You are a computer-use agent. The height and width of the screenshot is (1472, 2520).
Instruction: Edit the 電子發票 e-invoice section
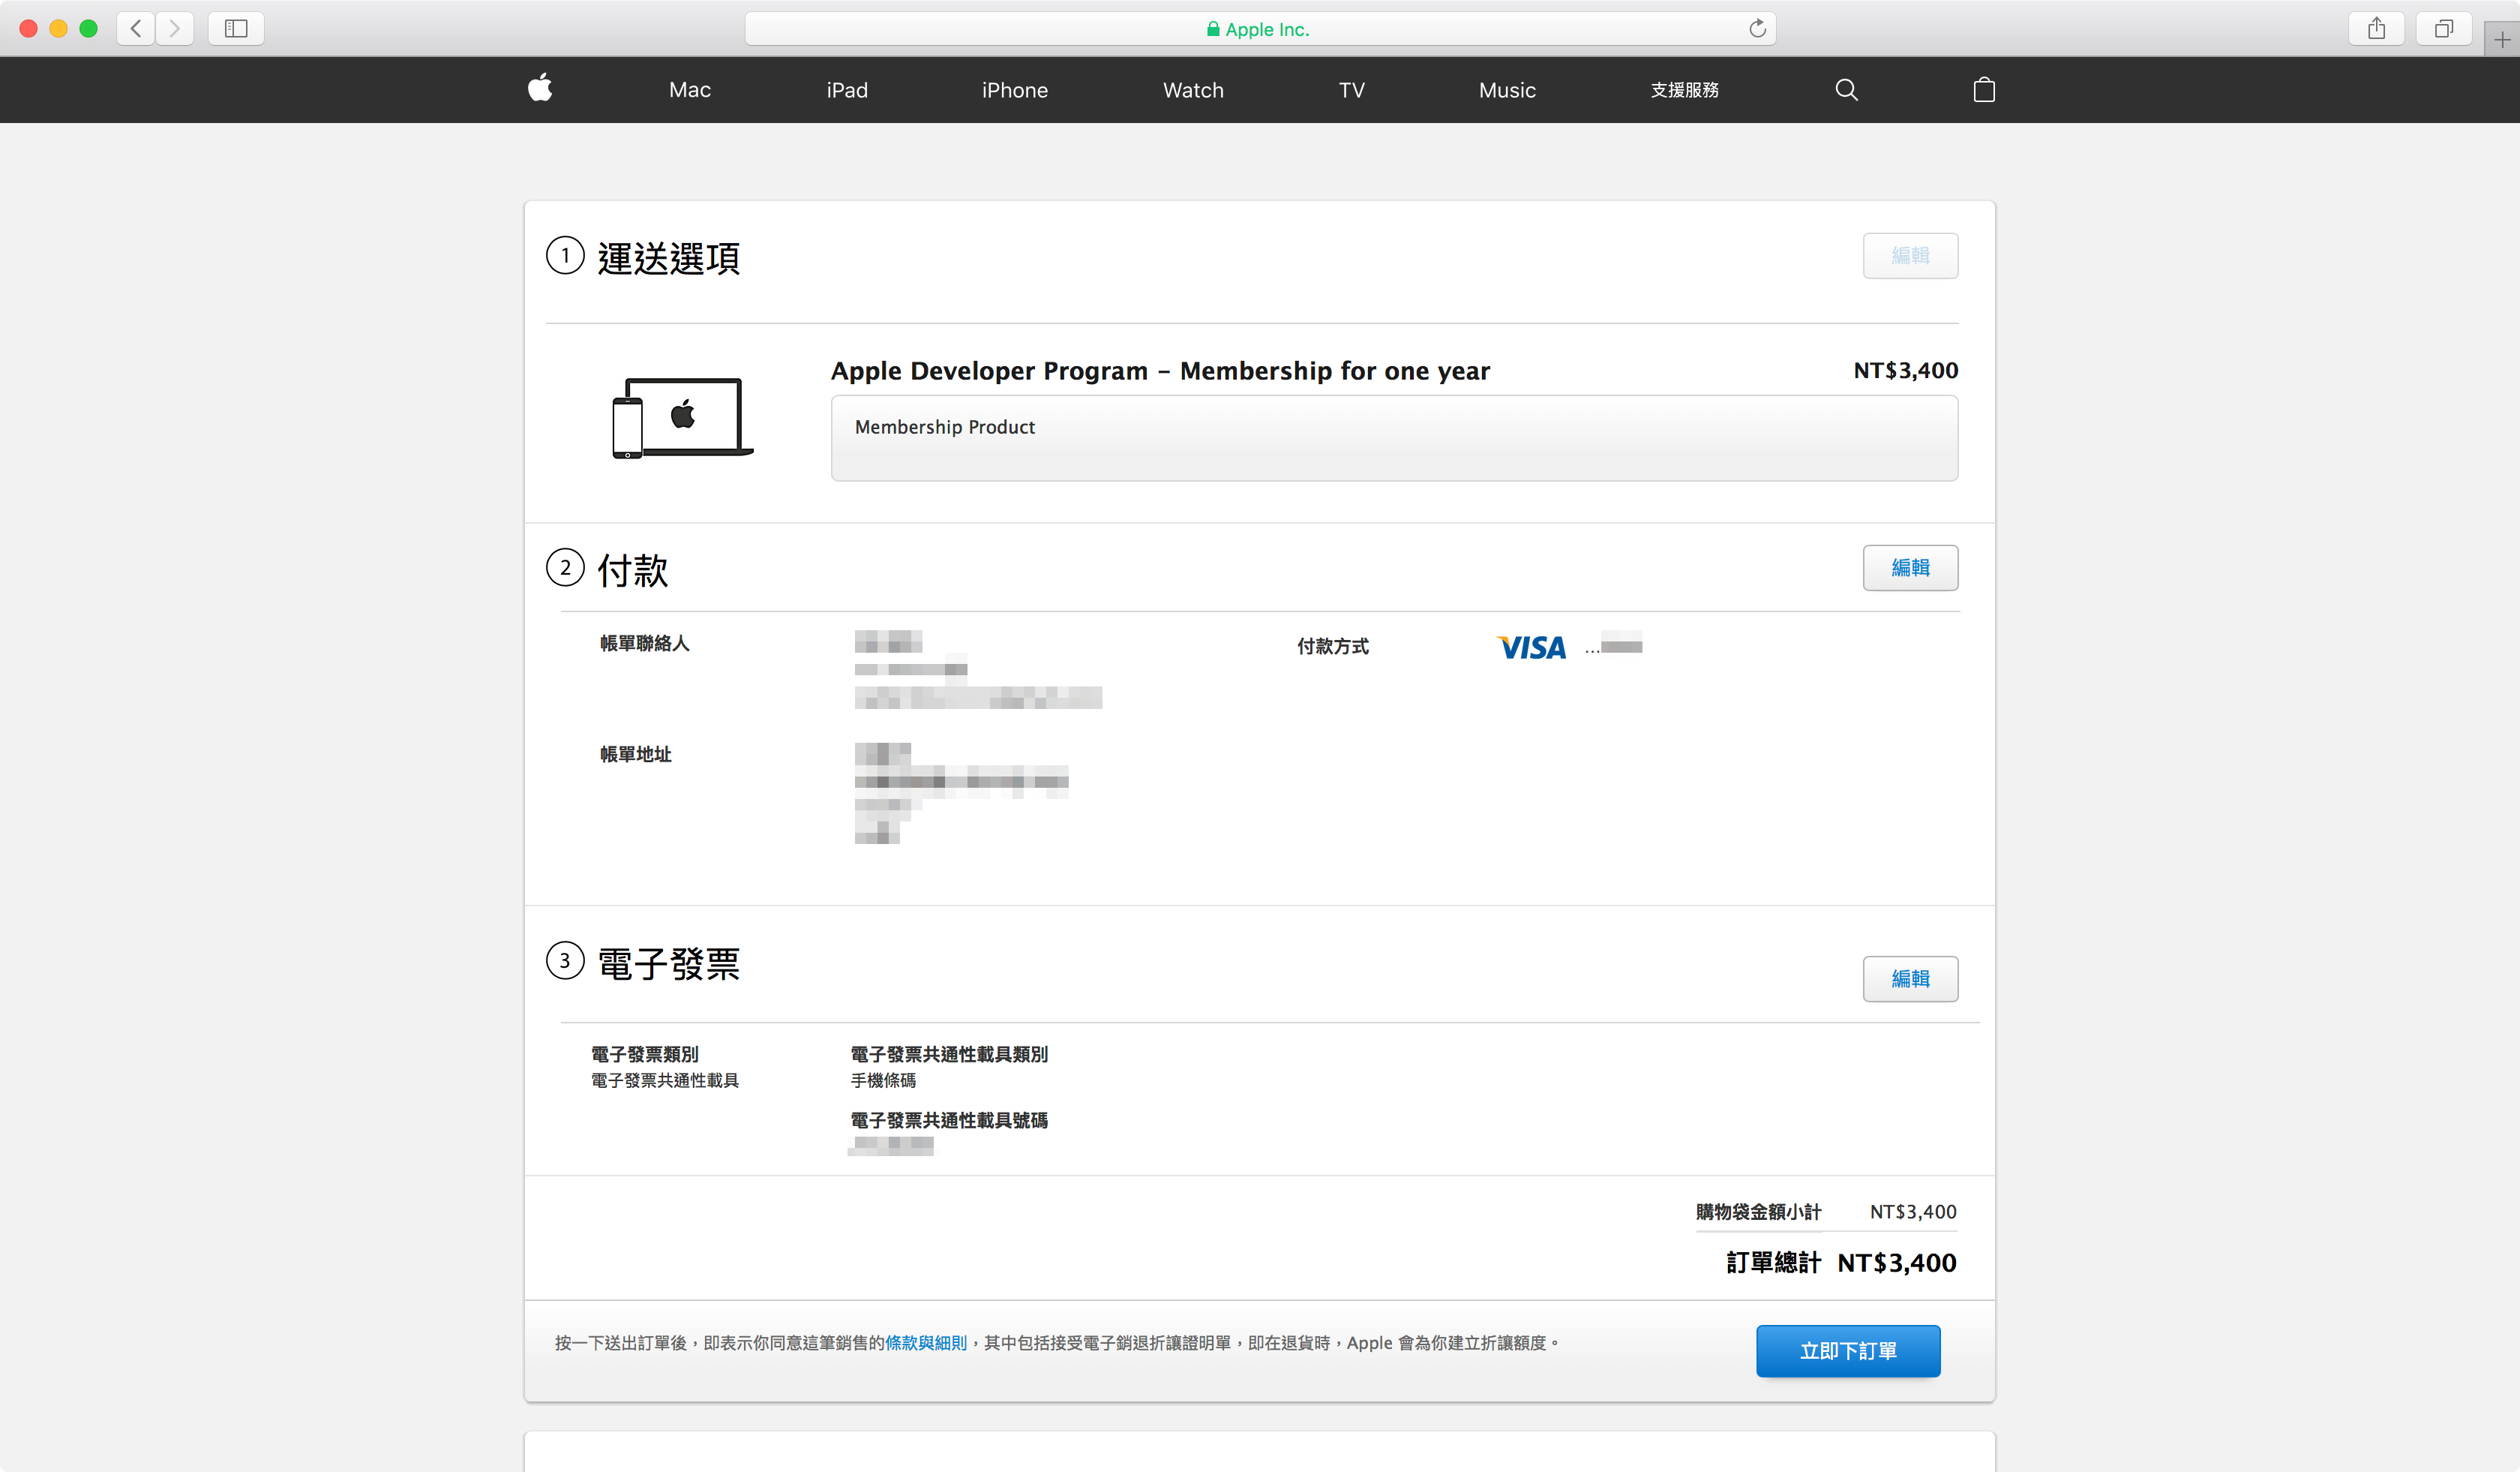click(x=1909, y=979)
